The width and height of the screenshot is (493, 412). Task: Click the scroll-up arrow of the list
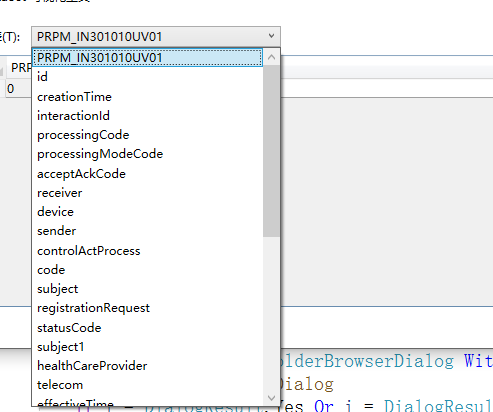coord(271,57)
